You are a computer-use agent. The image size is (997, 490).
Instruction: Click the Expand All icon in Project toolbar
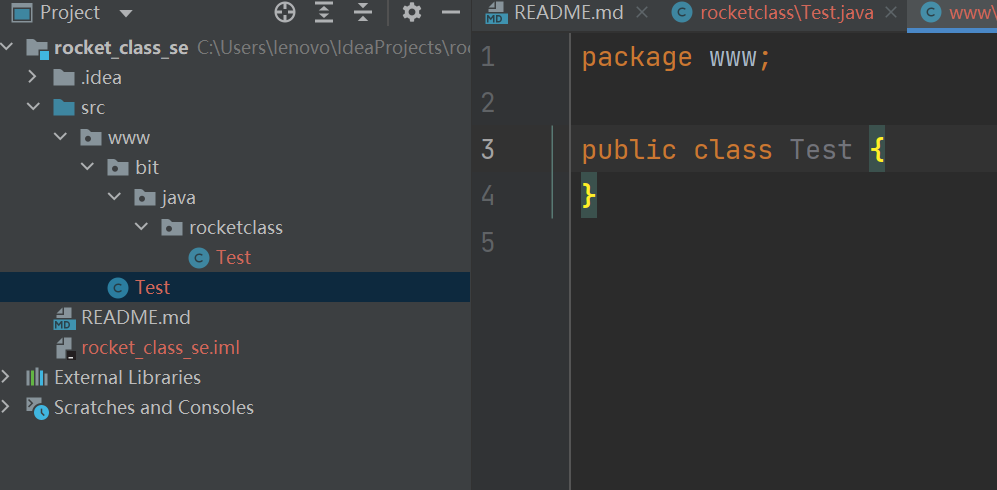tap(324, 12)
